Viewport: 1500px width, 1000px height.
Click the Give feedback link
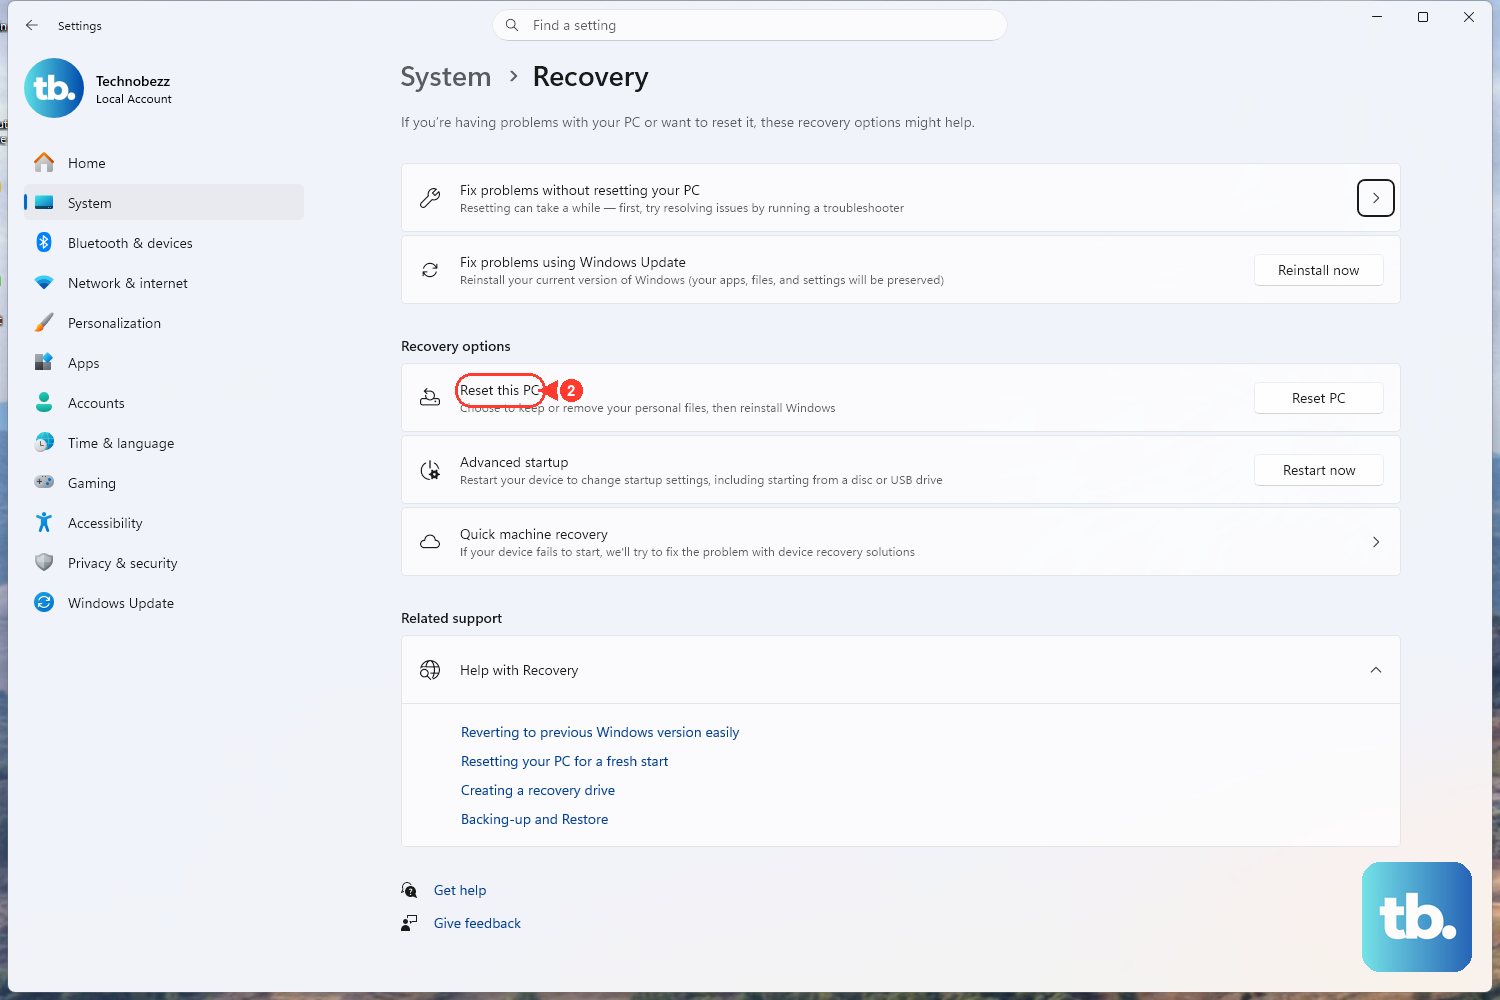(x=477, y=923)
